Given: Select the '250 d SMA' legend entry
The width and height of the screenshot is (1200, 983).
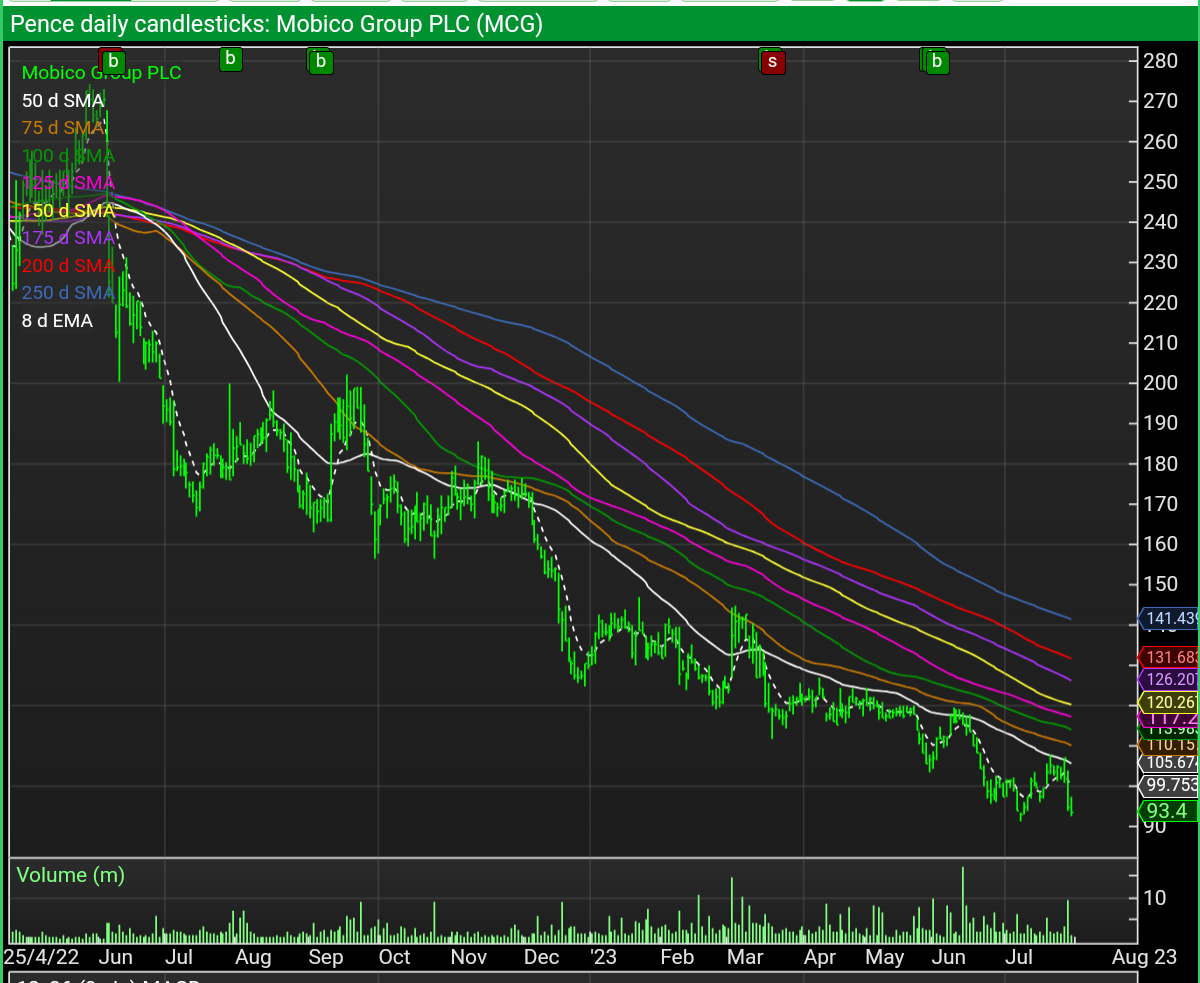Looking at the screenshot, I should pos(68,293).
